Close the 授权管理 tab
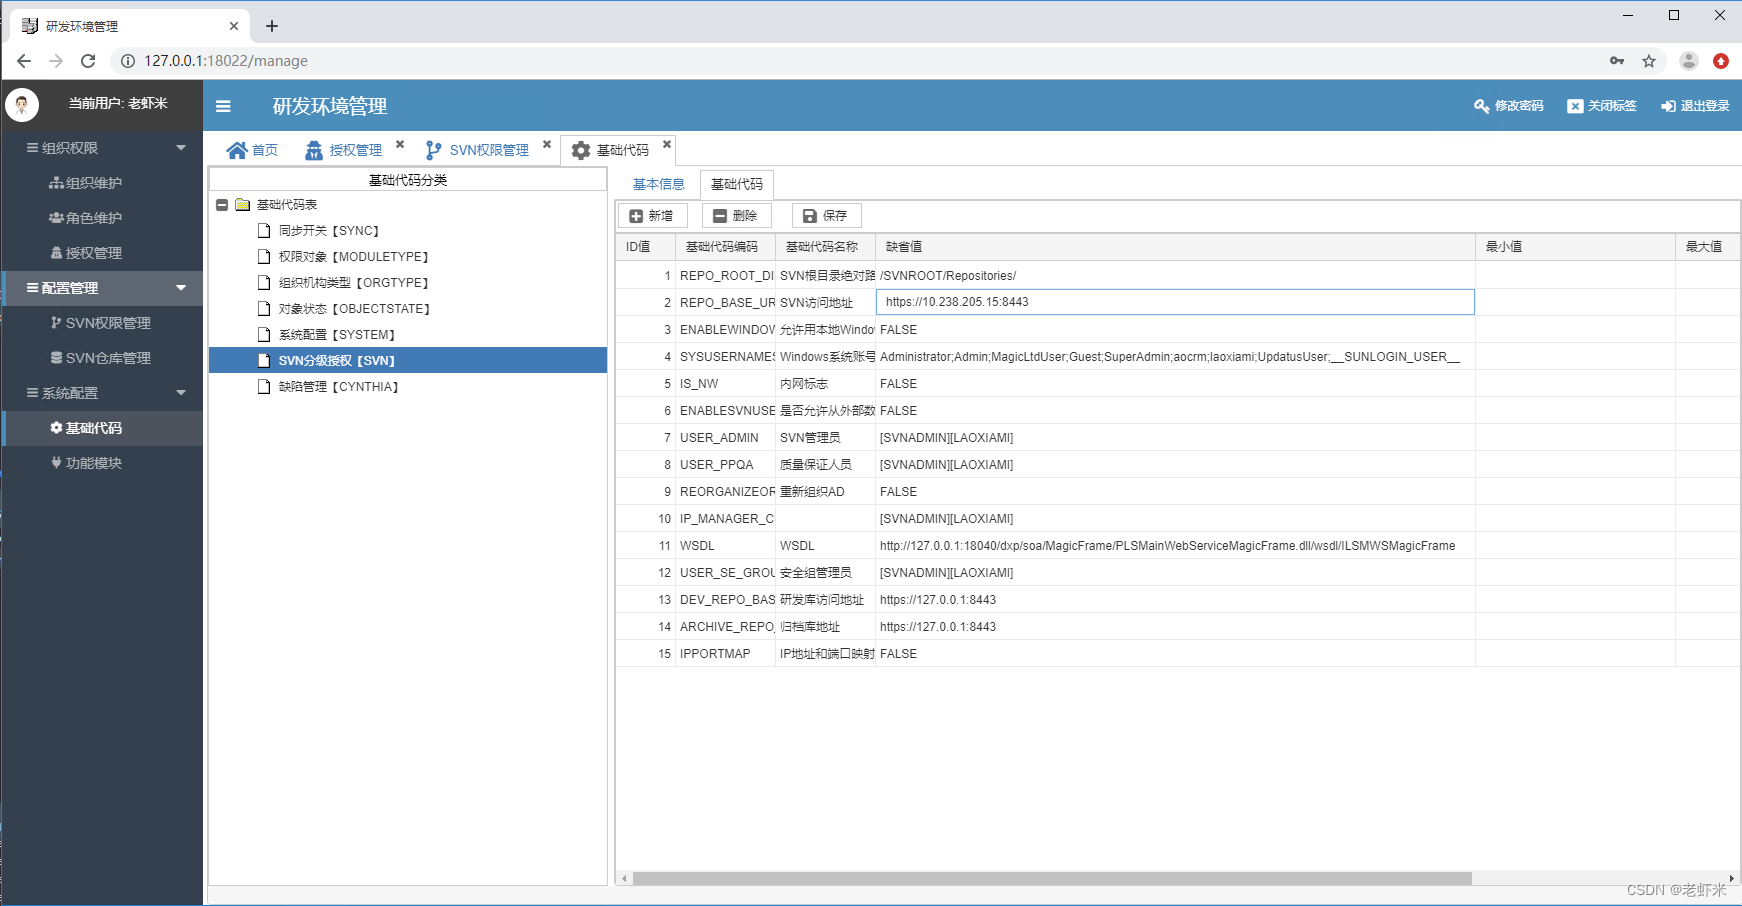 click(400, 144)
